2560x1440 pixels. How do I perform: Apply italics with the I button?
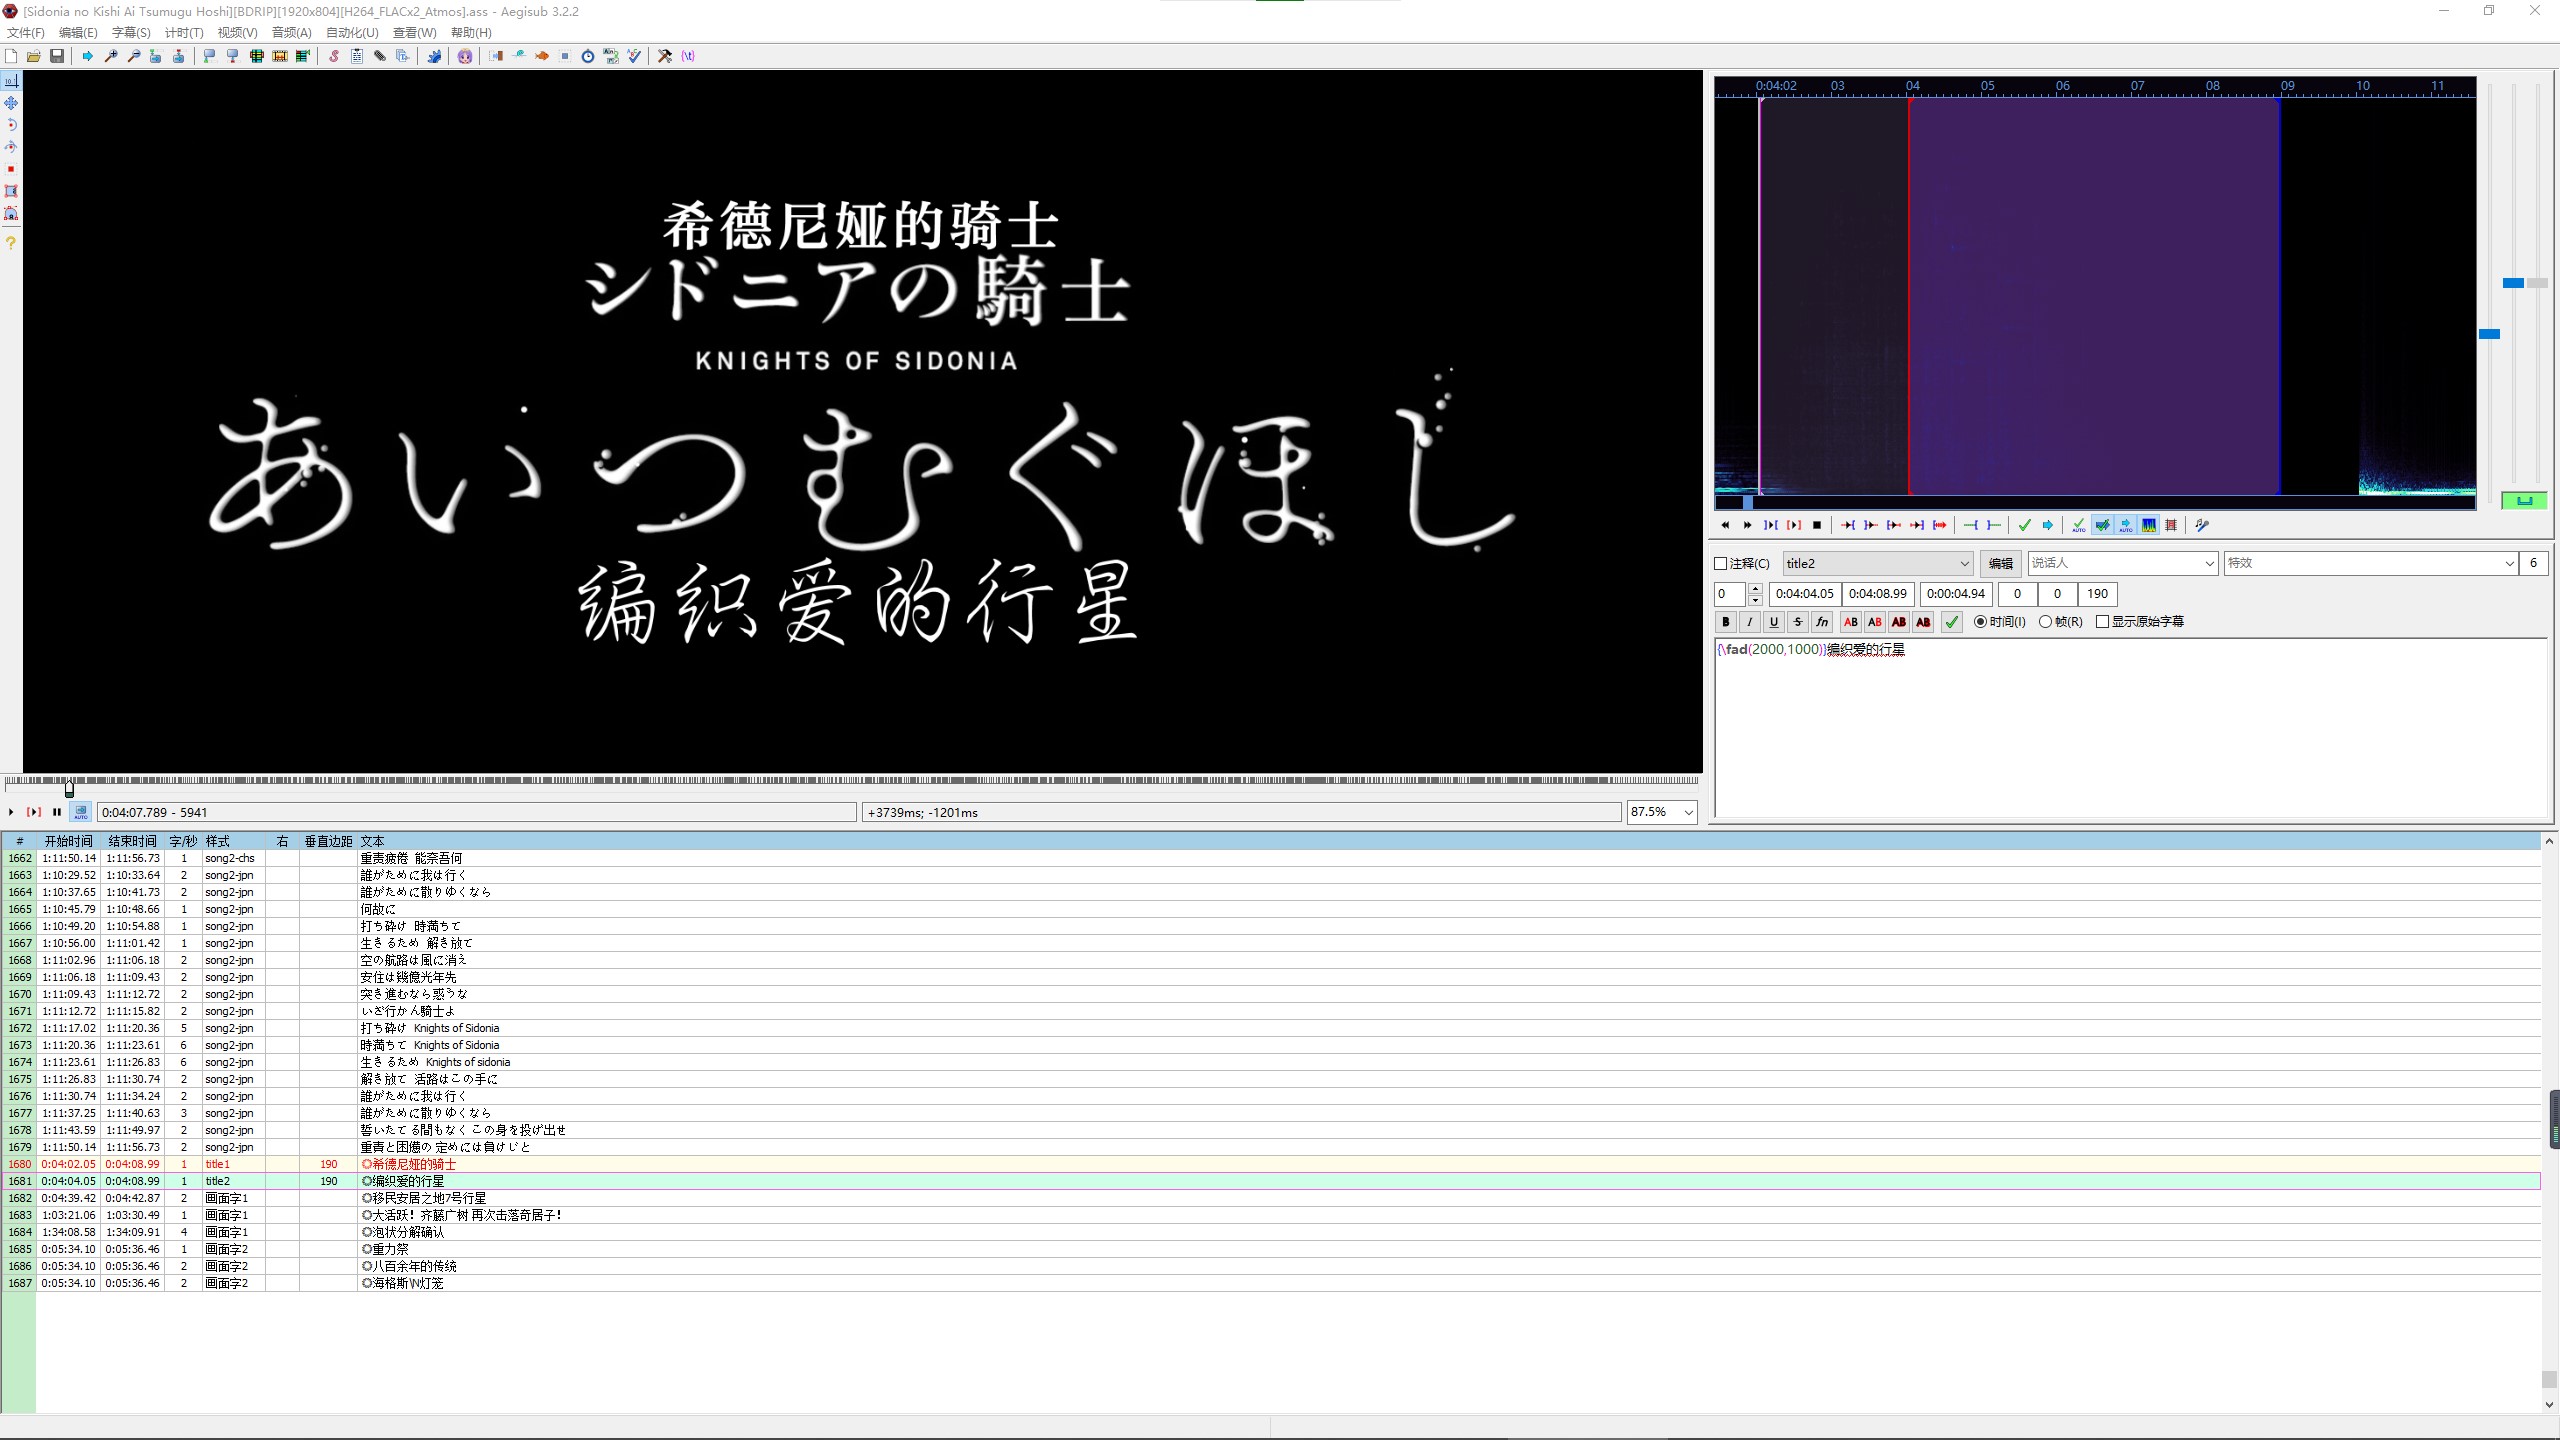coord(1750,622)
